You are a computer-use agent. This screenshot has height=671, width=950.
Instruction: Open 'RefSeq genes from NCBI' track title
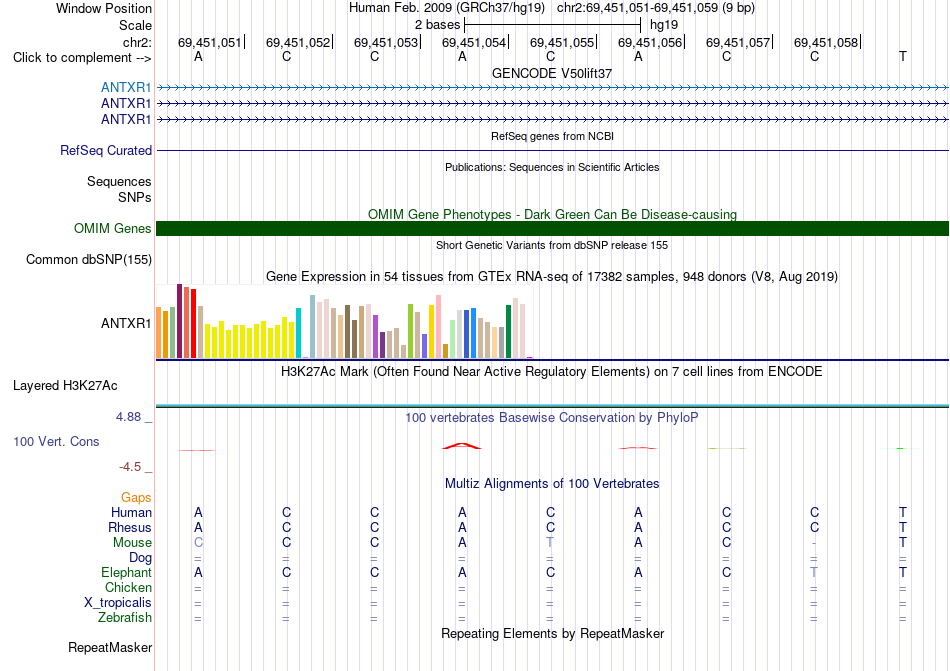click(x=552, y=136)
